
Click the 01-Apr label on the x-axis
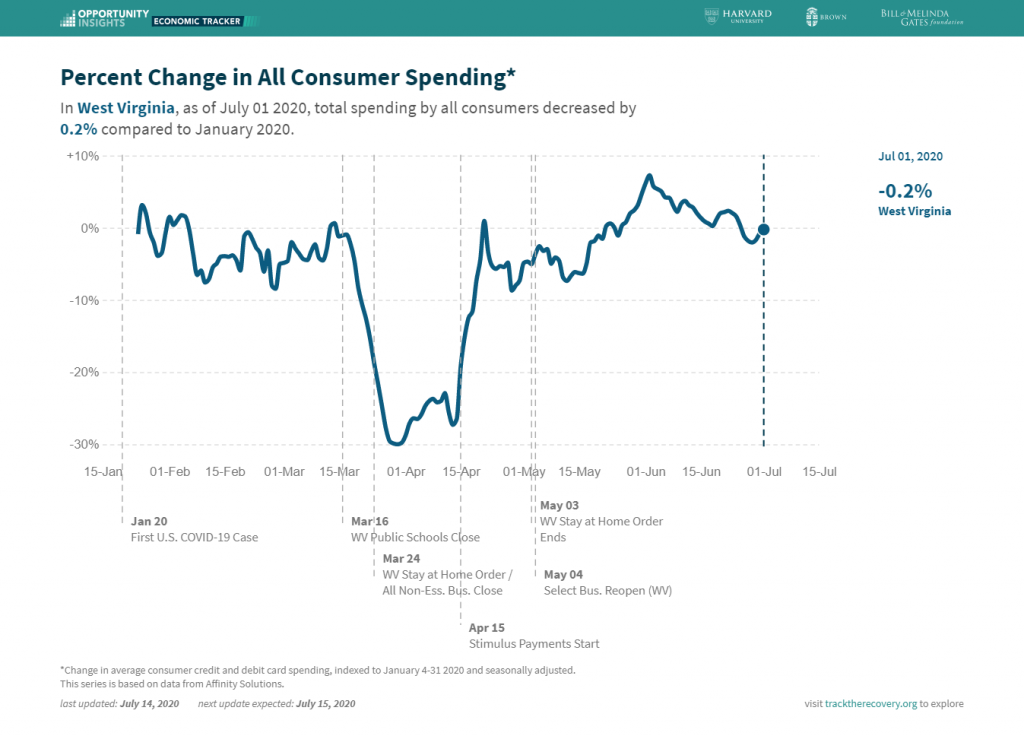[x=406, y=472]
